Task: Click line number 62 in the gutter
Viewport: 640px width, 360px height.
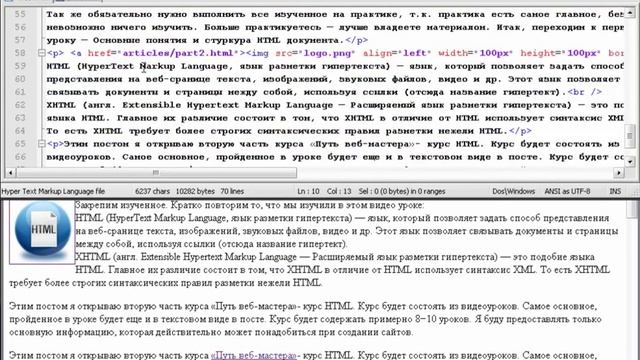Action: pyautogui.click(x=20, y=105)
